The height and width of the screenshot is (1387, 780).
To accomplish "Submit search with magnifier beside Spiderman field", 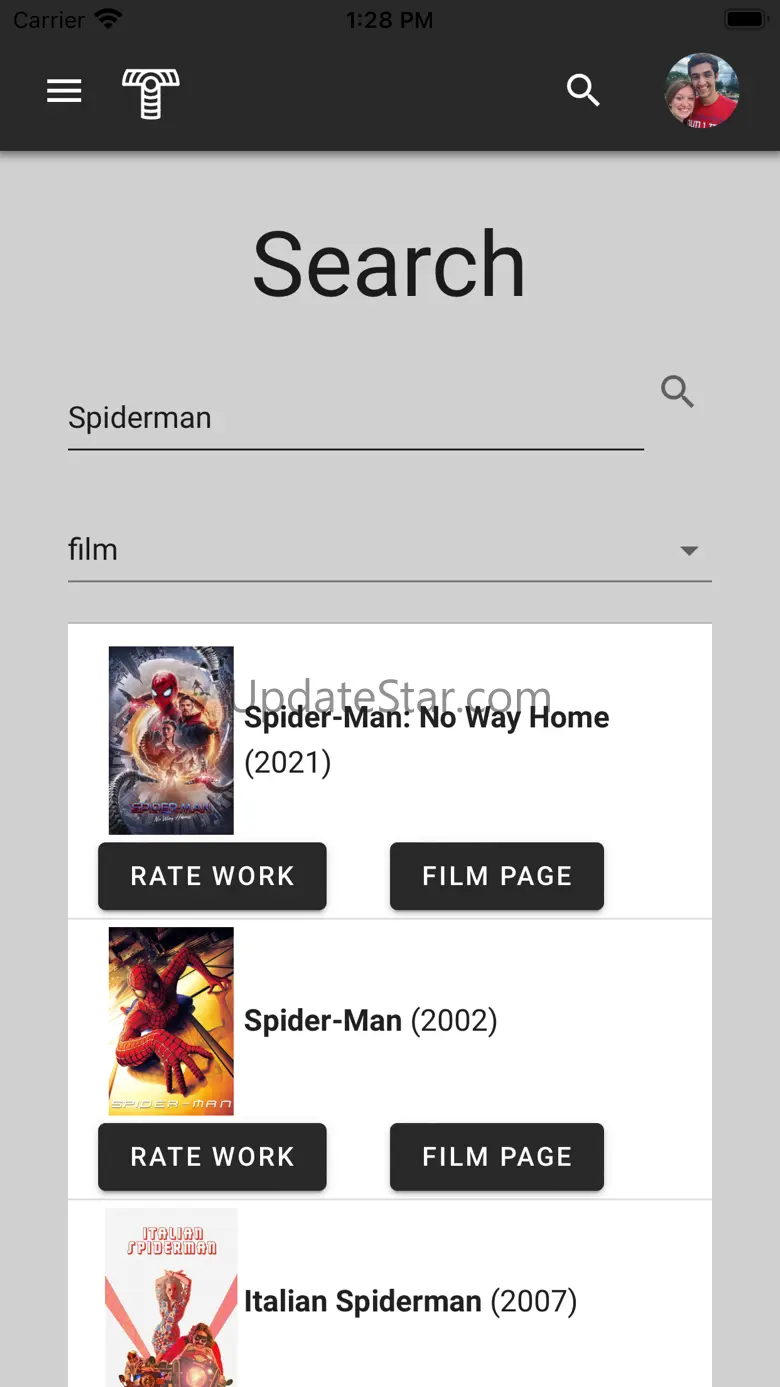I will (x=677, y=392).
